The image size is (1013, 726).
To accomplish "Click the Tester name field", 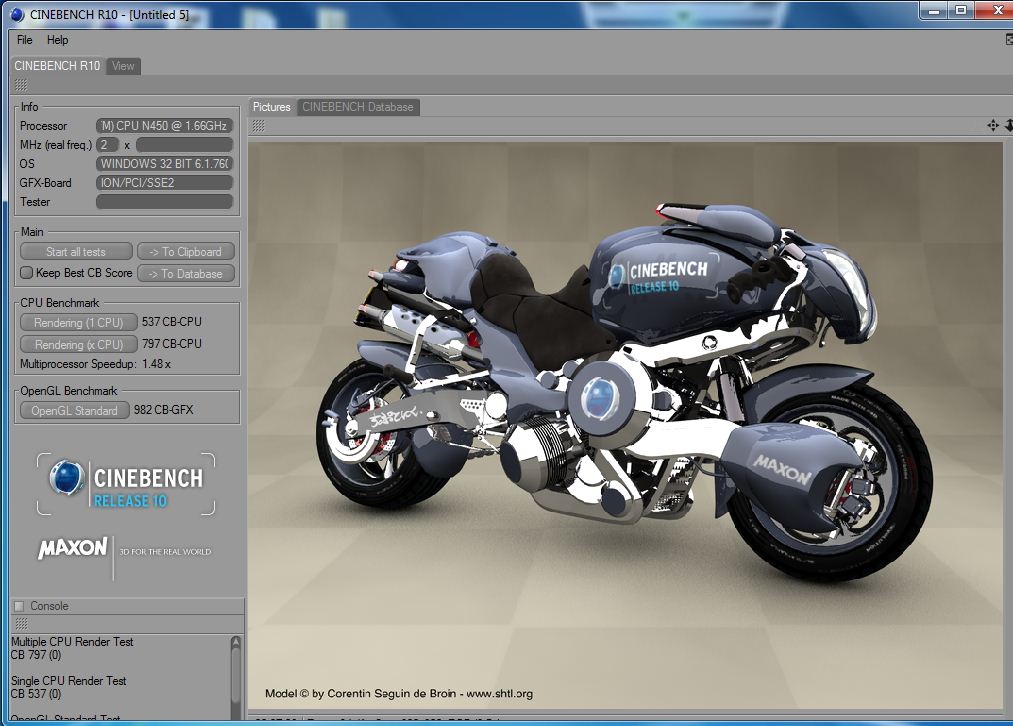I will [x=164, y=202].
